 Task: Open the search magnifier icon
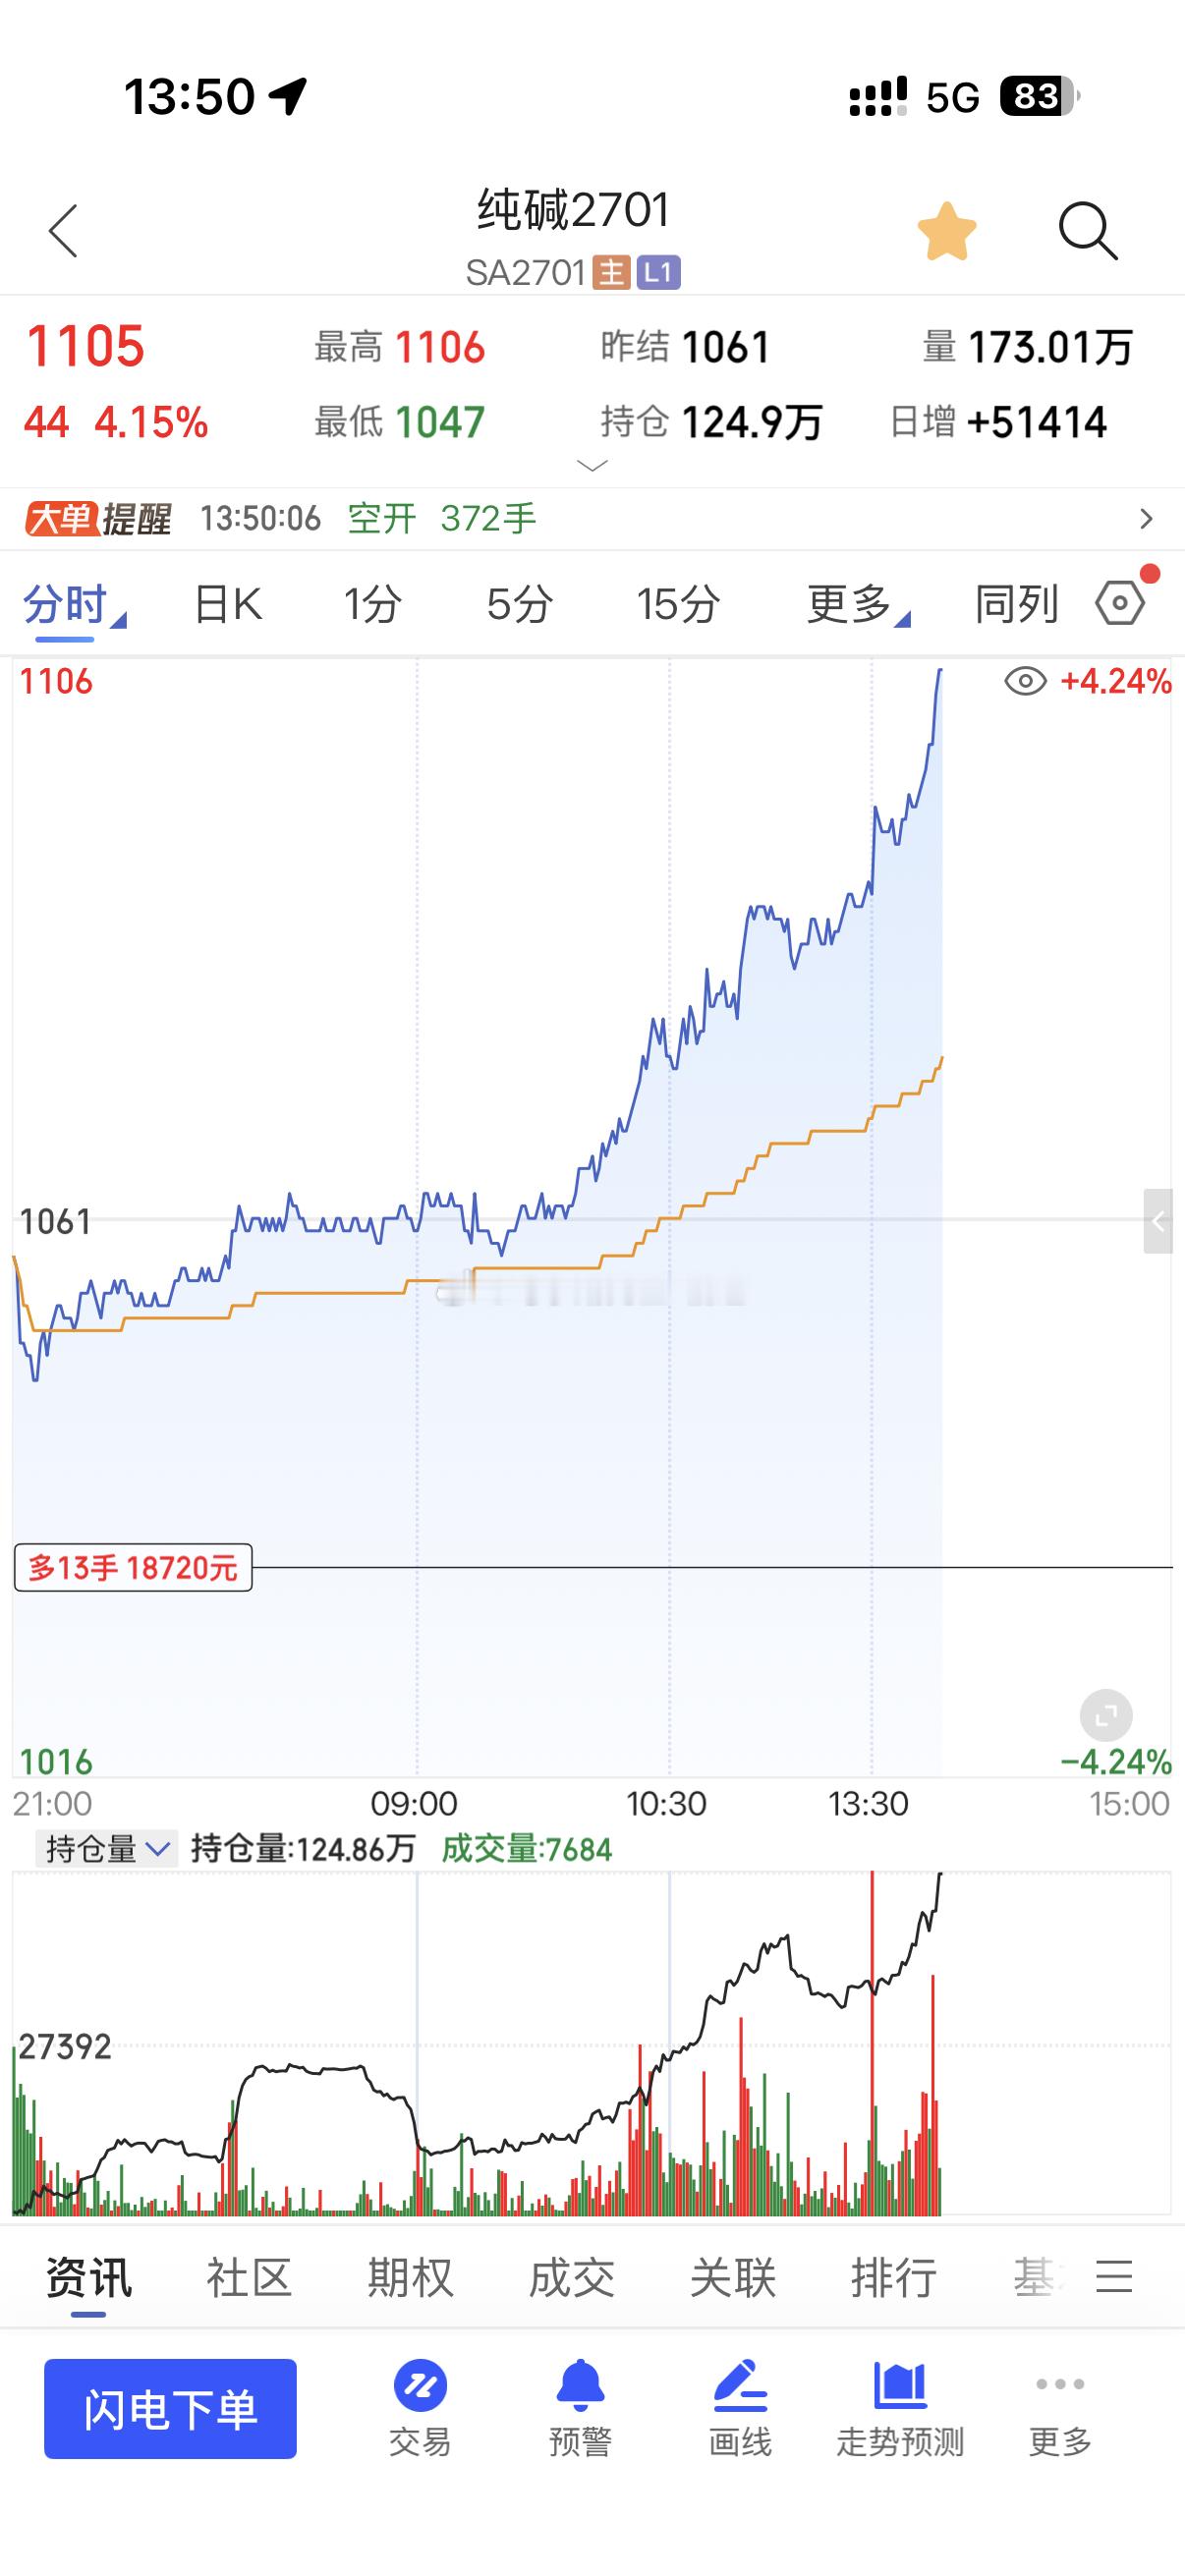coord(1087,231)
